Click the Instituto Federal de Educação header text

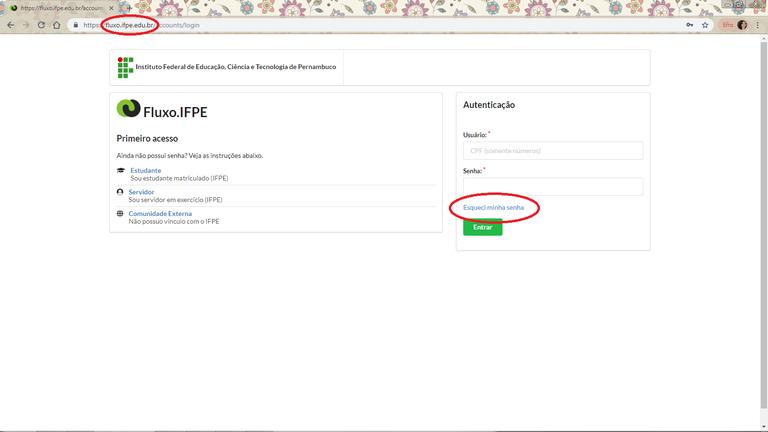point(236,67)
